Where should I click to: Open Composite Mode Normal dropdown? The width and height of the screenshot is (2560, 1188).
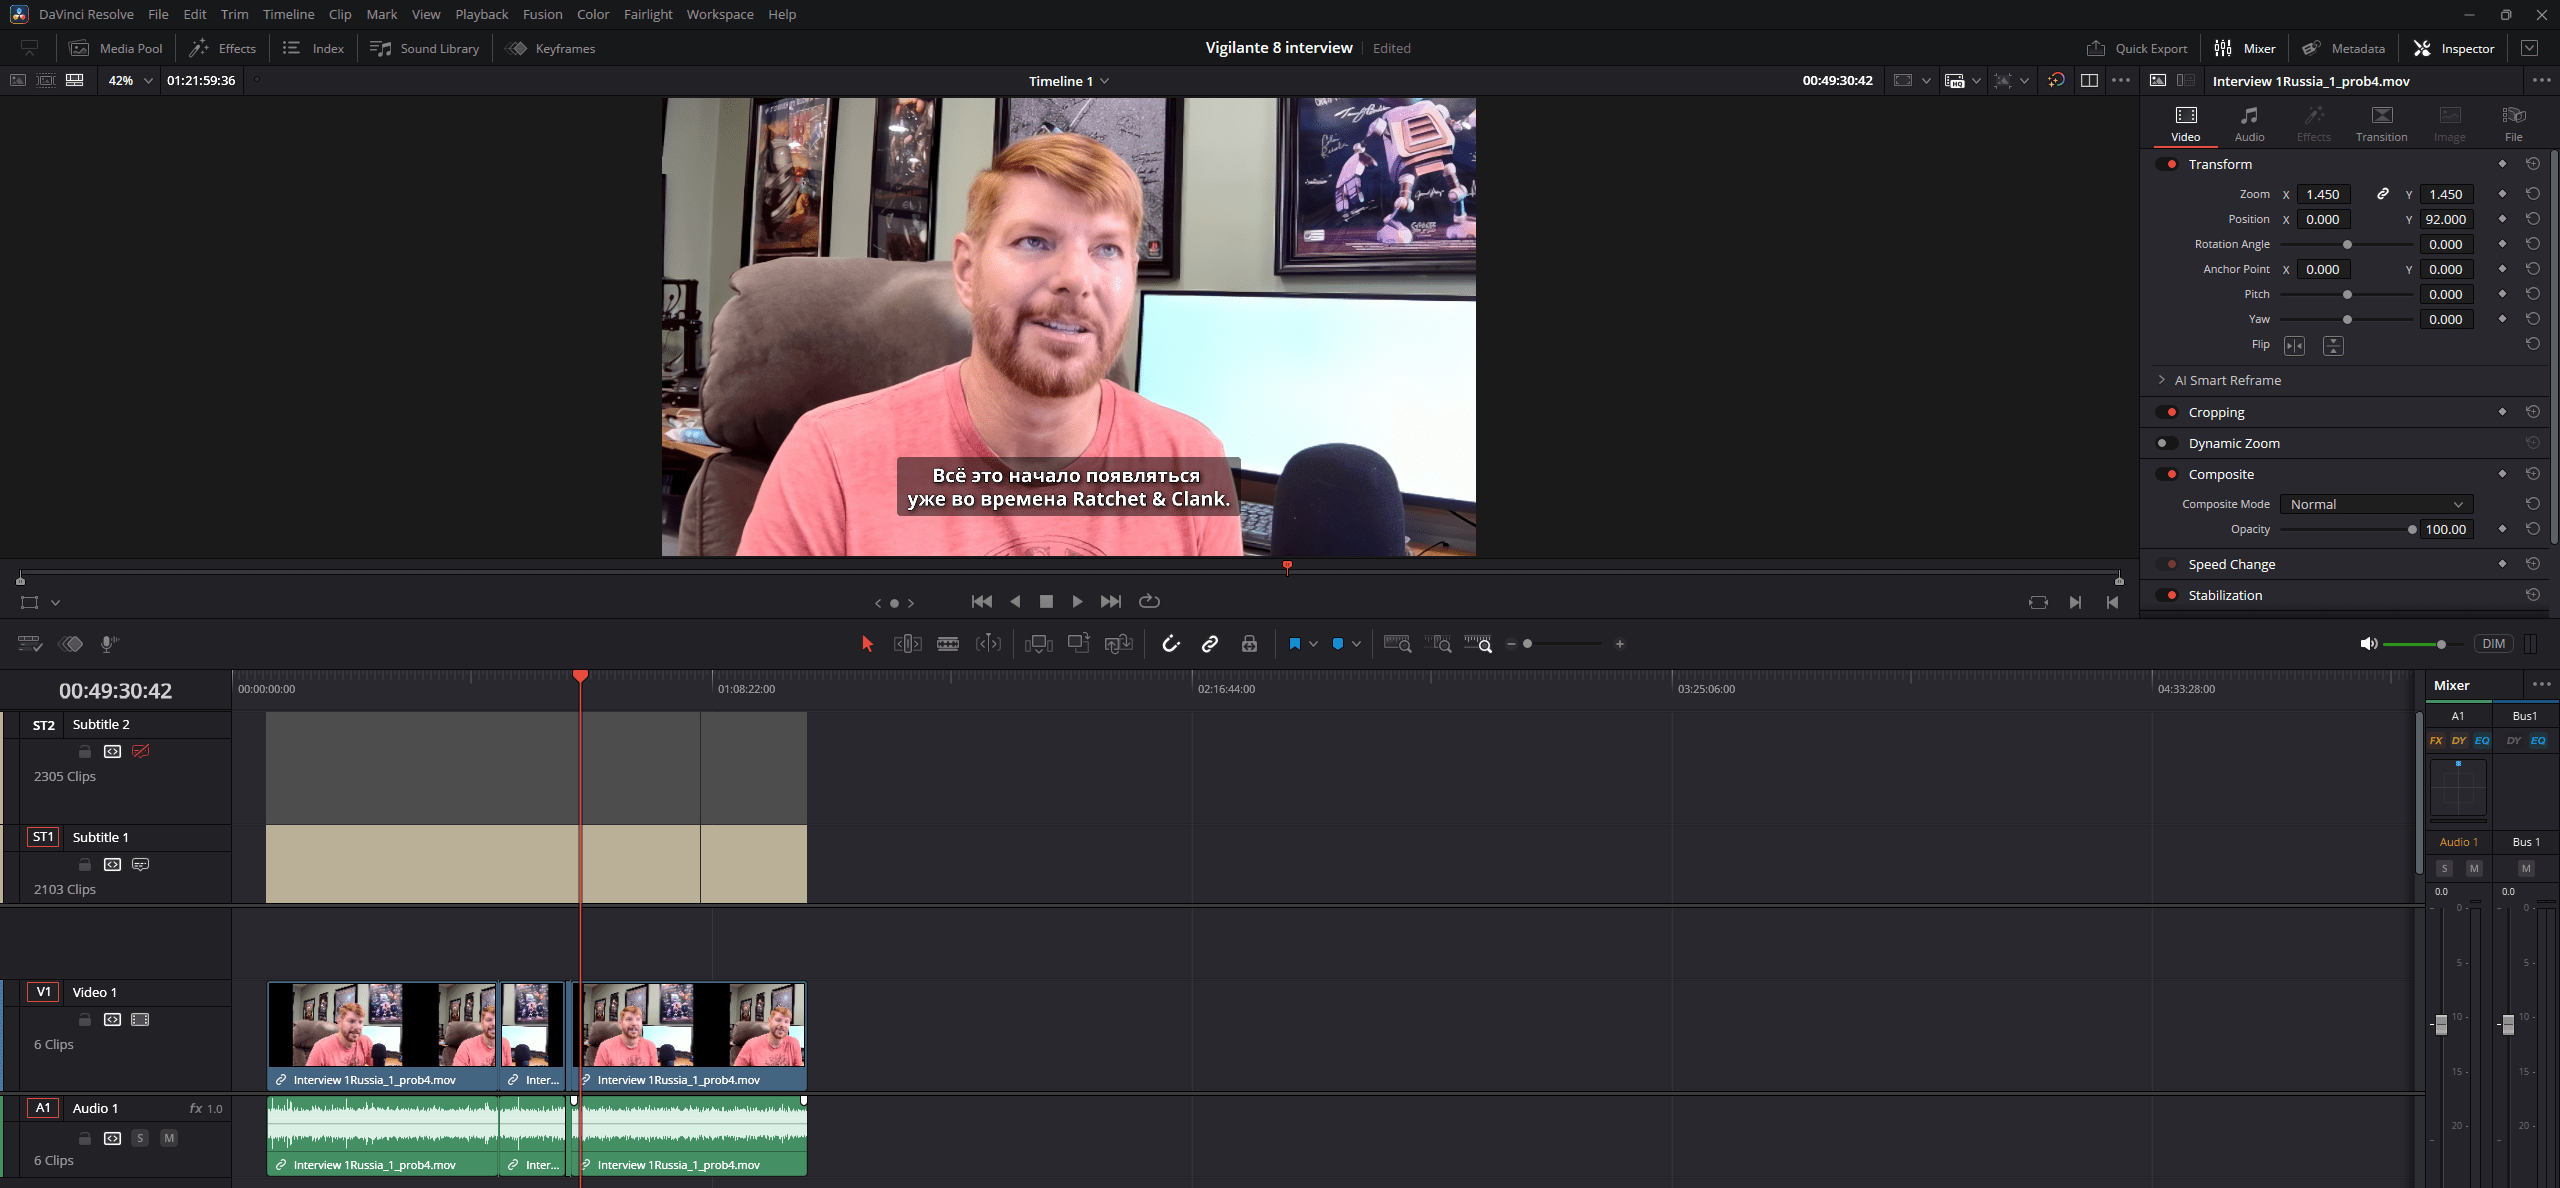[2376, 504]
